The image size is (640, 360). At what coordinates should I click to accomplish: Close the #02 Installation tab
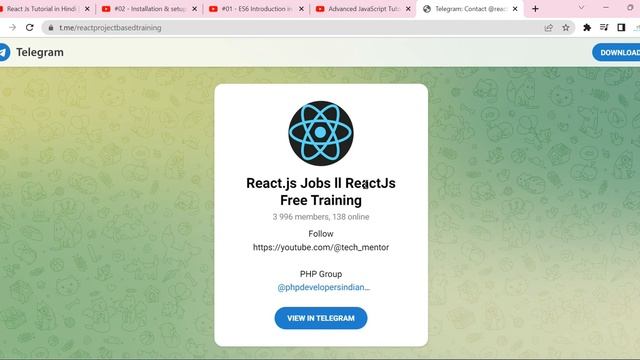click(x=194, y=9)
